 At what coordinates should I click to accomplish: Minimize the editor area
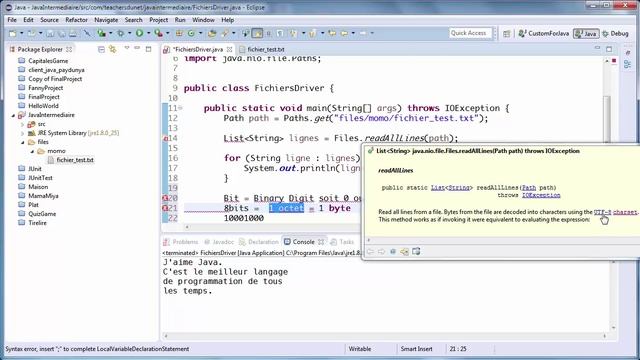(597, 49)
